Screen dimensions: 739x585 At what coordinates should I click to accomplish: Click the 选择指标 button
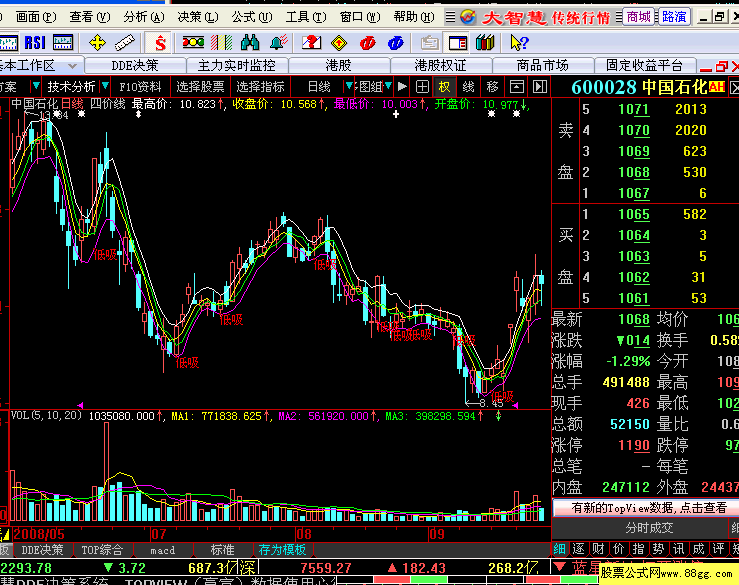260,87
